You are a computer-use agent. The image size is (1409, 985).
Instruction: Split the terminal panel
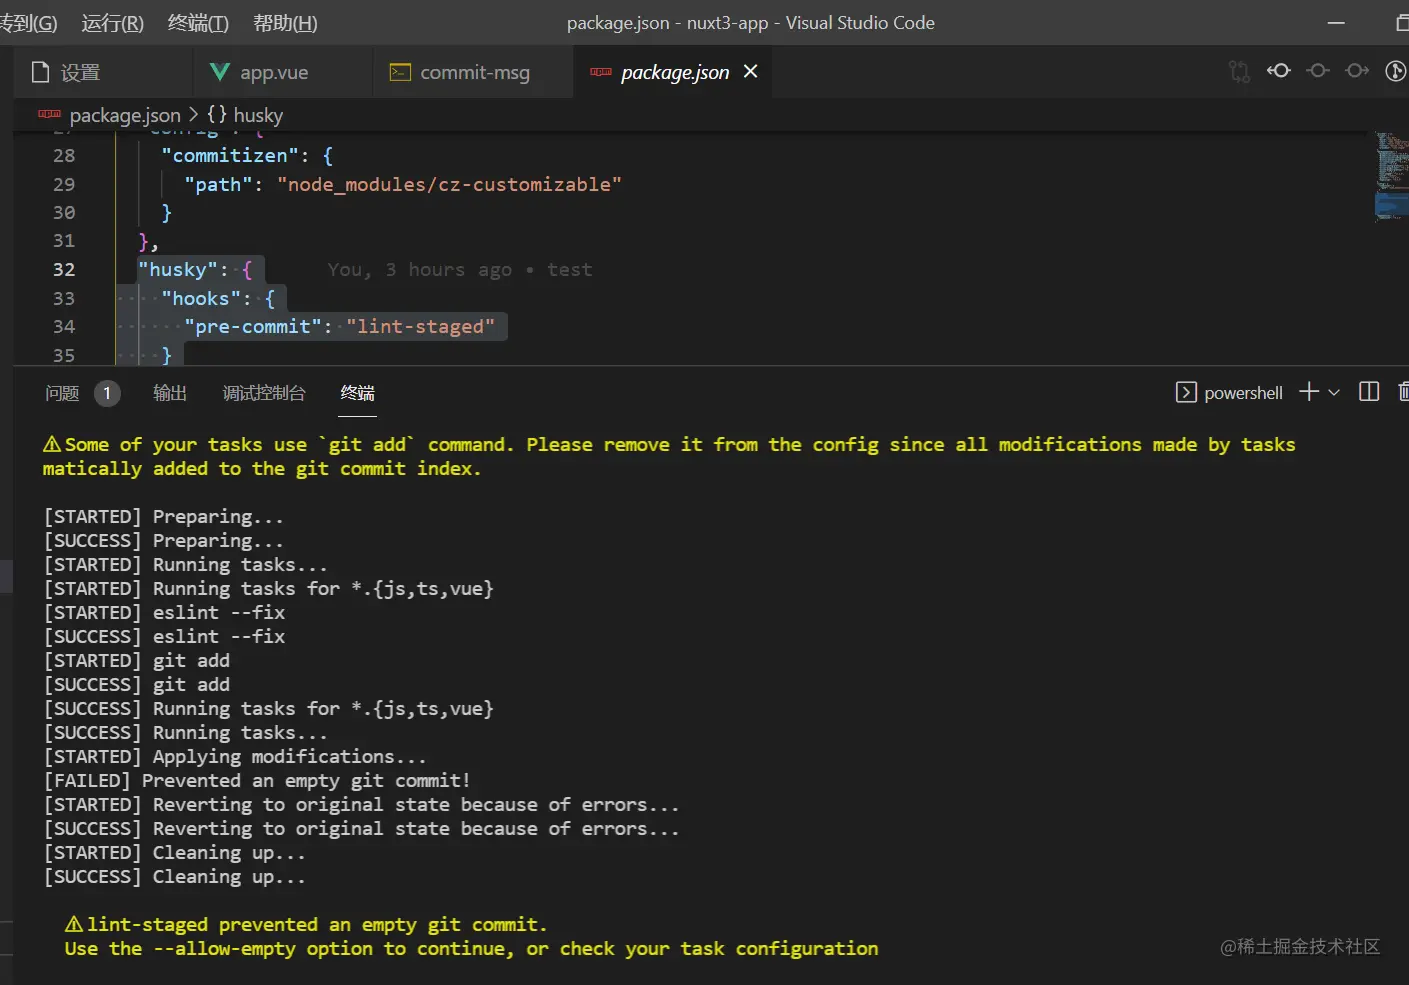coord(1369,392)
